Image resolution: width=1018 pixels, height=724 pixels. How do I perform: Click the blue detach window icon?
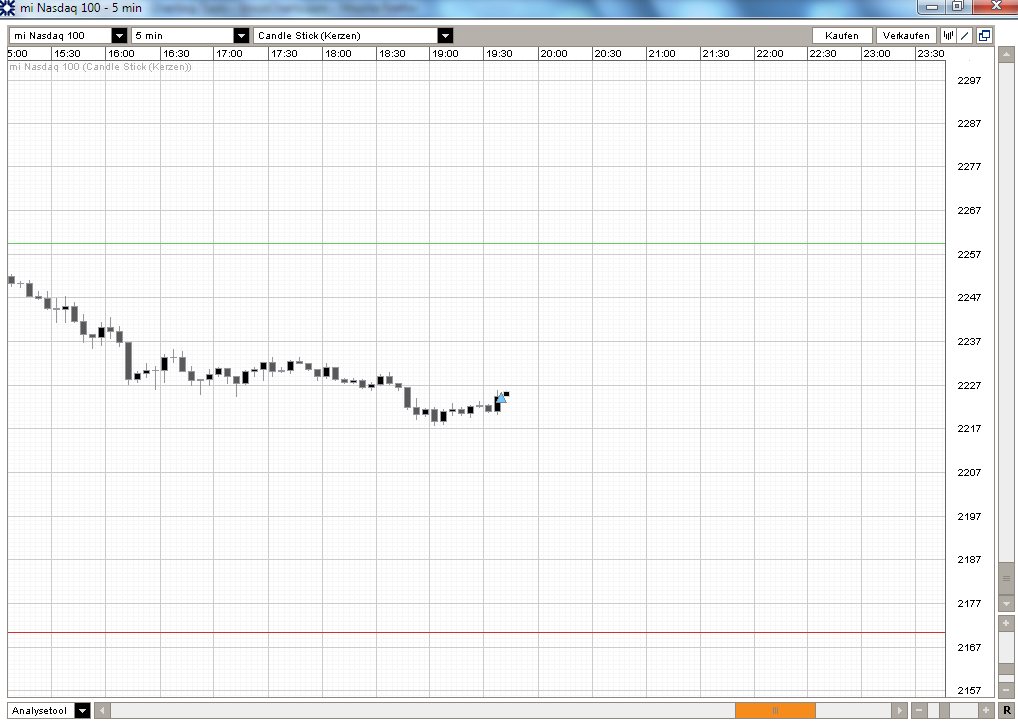[984, 36]
